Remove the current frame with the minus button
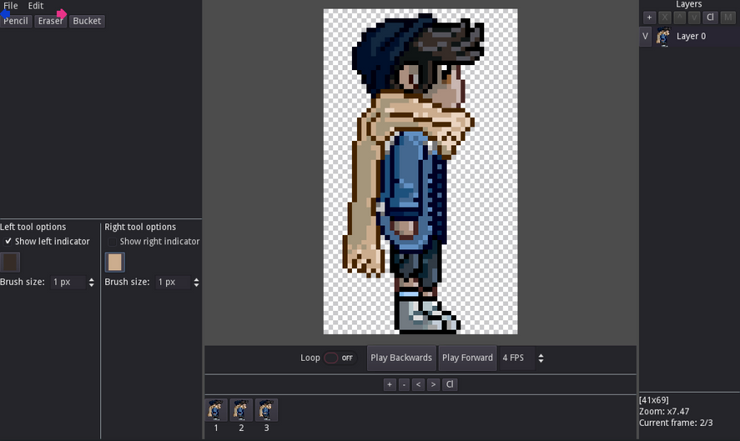This screenshot has width=740, height=441. coord(404,384)
